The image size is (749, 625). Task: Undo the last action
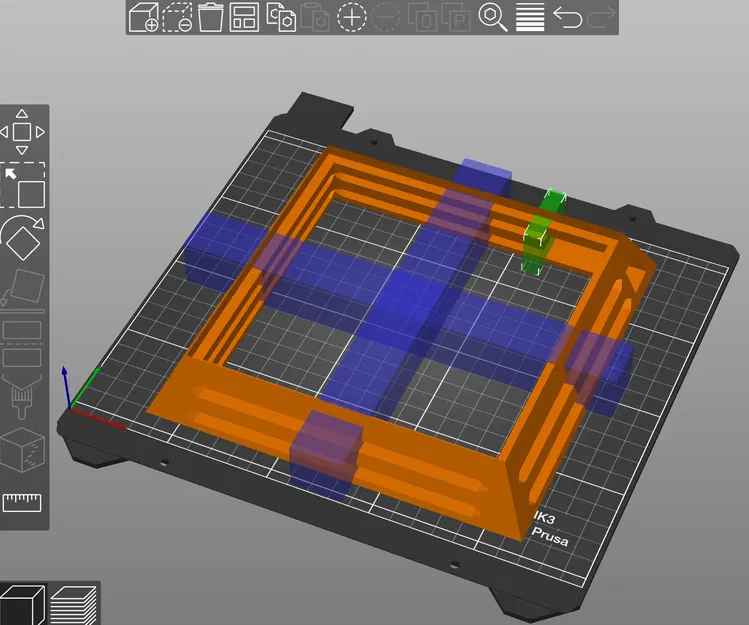(567, 17)
